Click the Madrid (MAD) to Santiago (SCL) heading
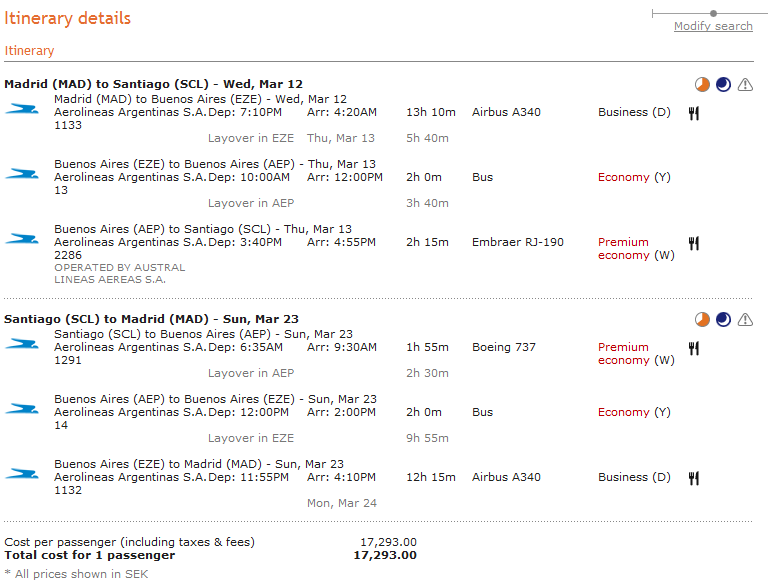The height and width of the screenshot is (581, 768). [153, 84]
